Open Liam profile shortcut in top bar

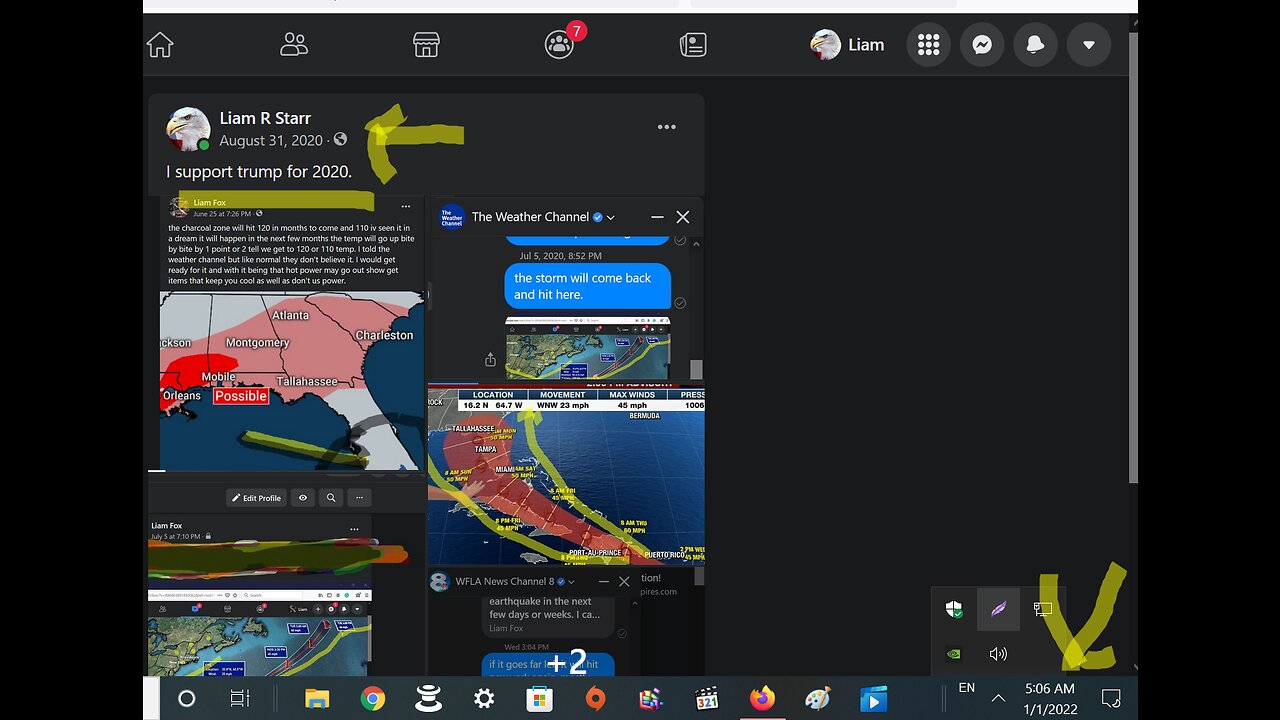[848, 45]
